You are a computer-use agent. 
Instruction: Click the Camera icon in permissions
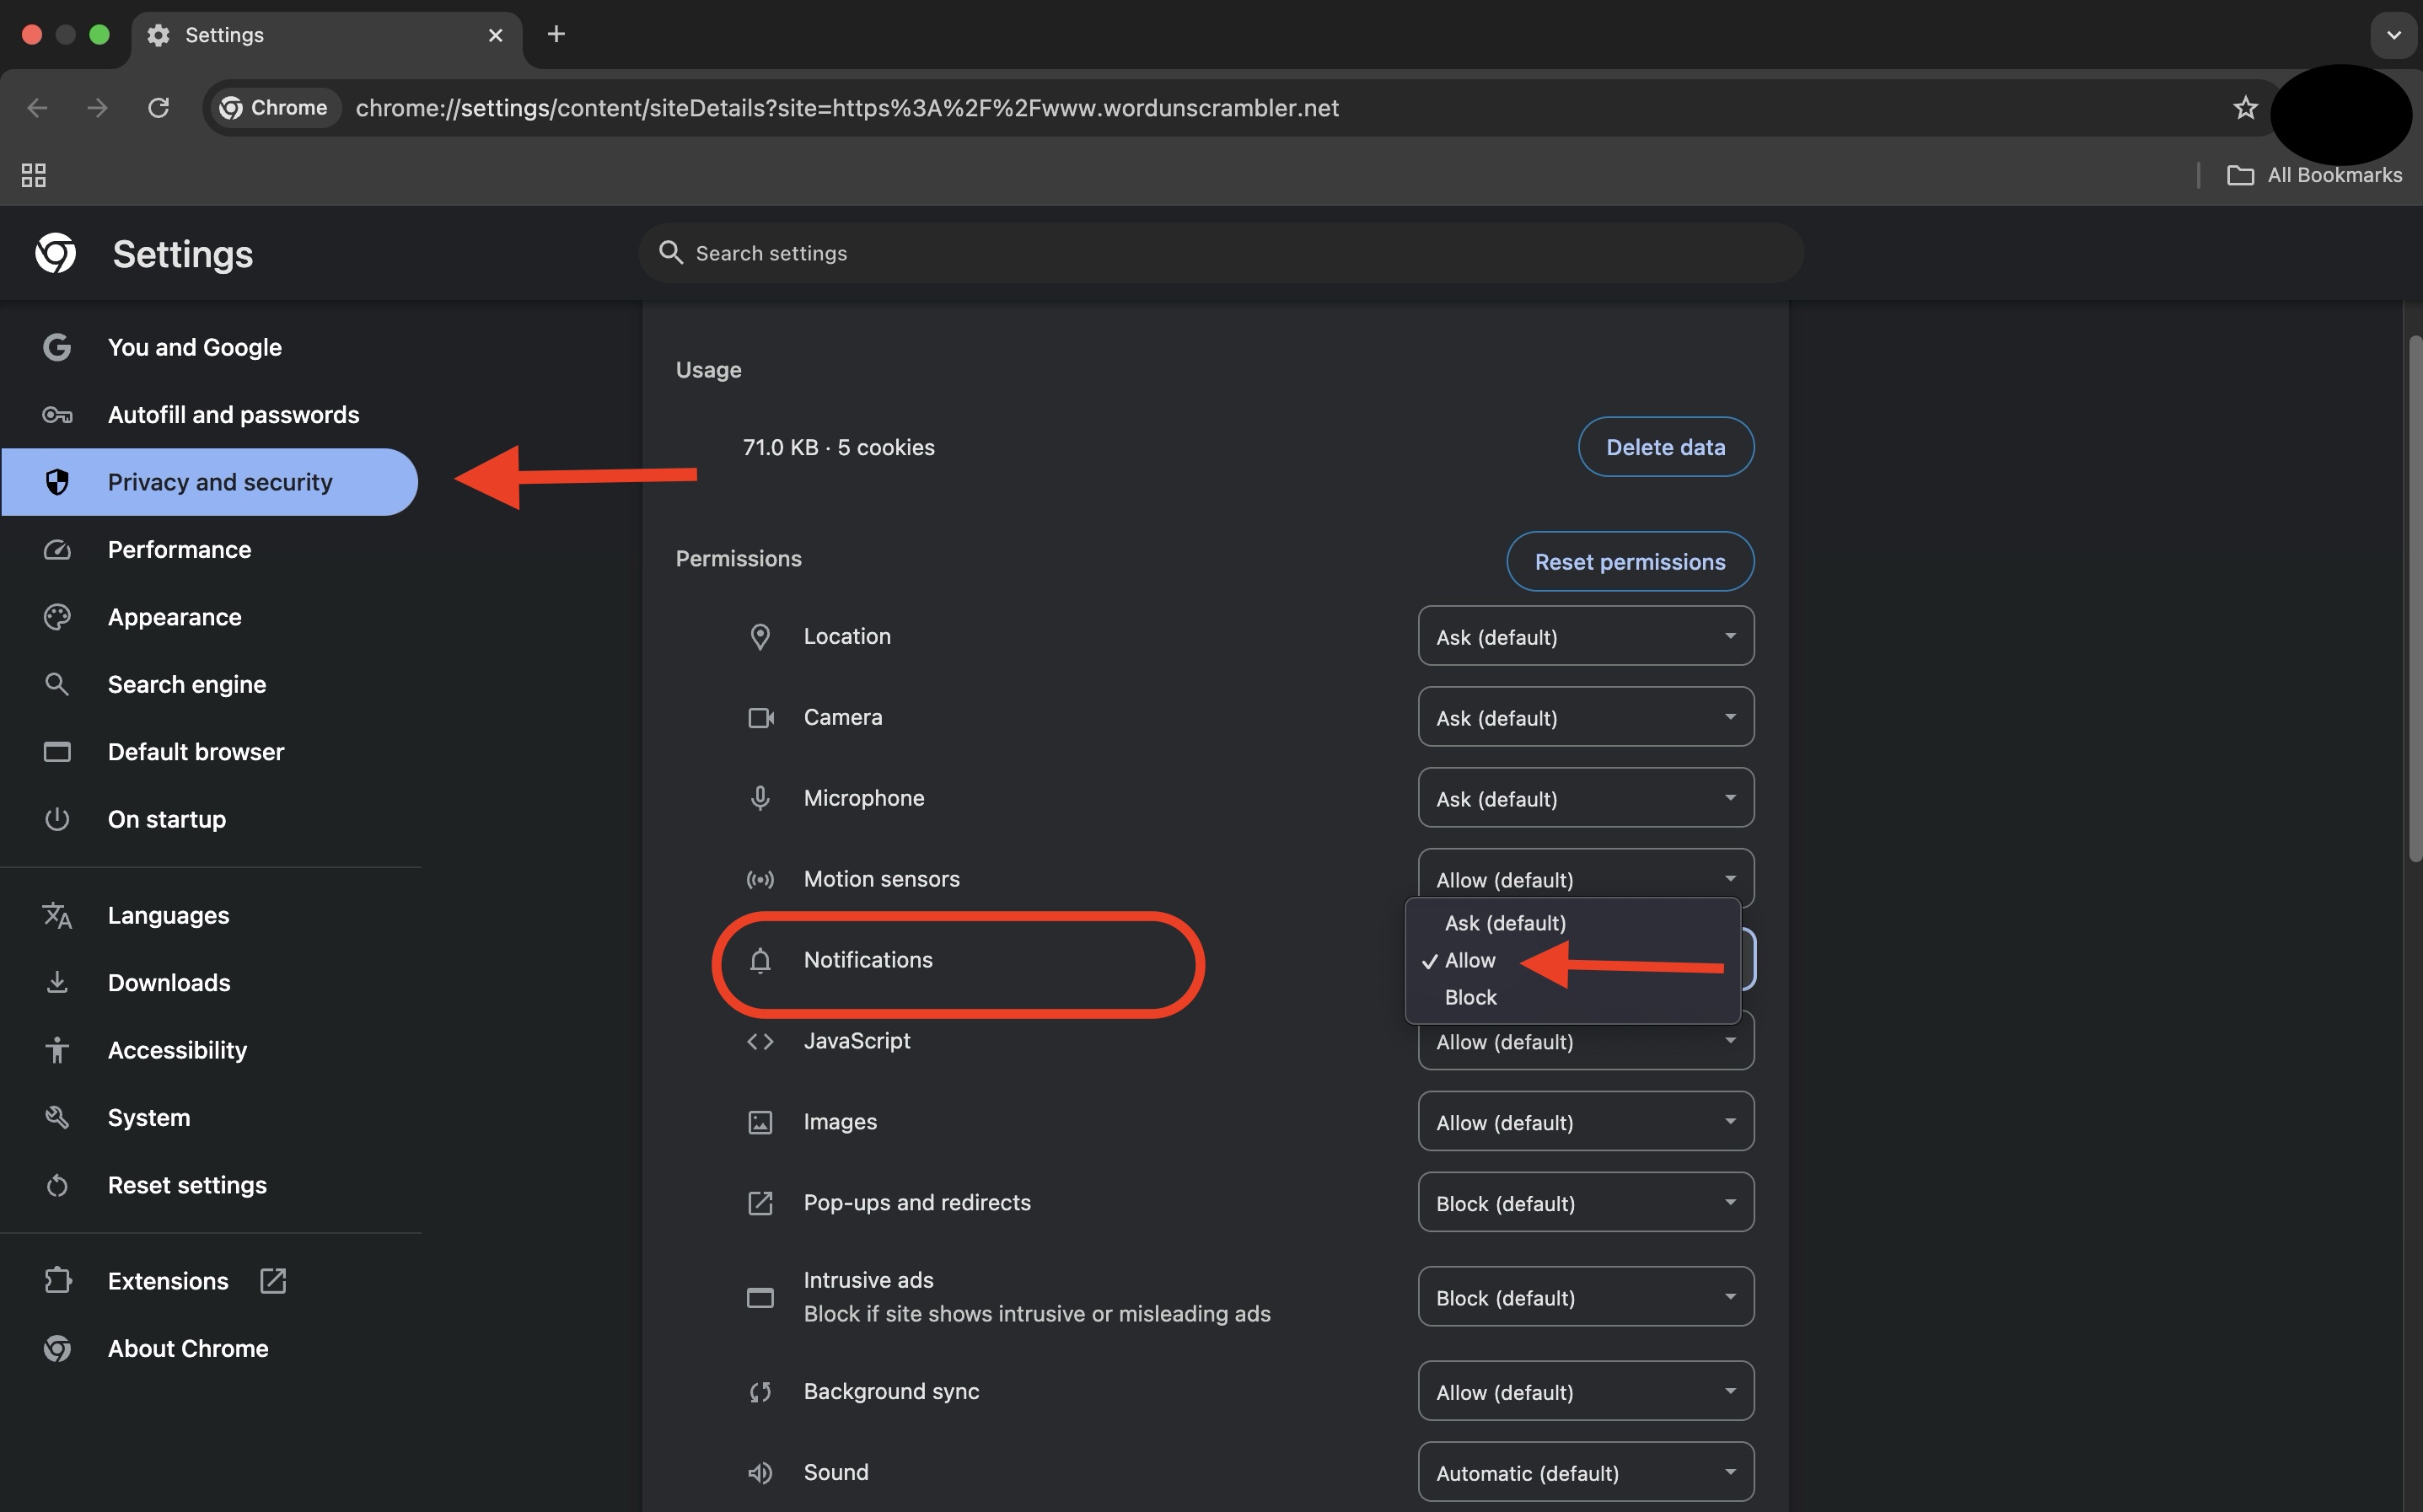(760, 717)
